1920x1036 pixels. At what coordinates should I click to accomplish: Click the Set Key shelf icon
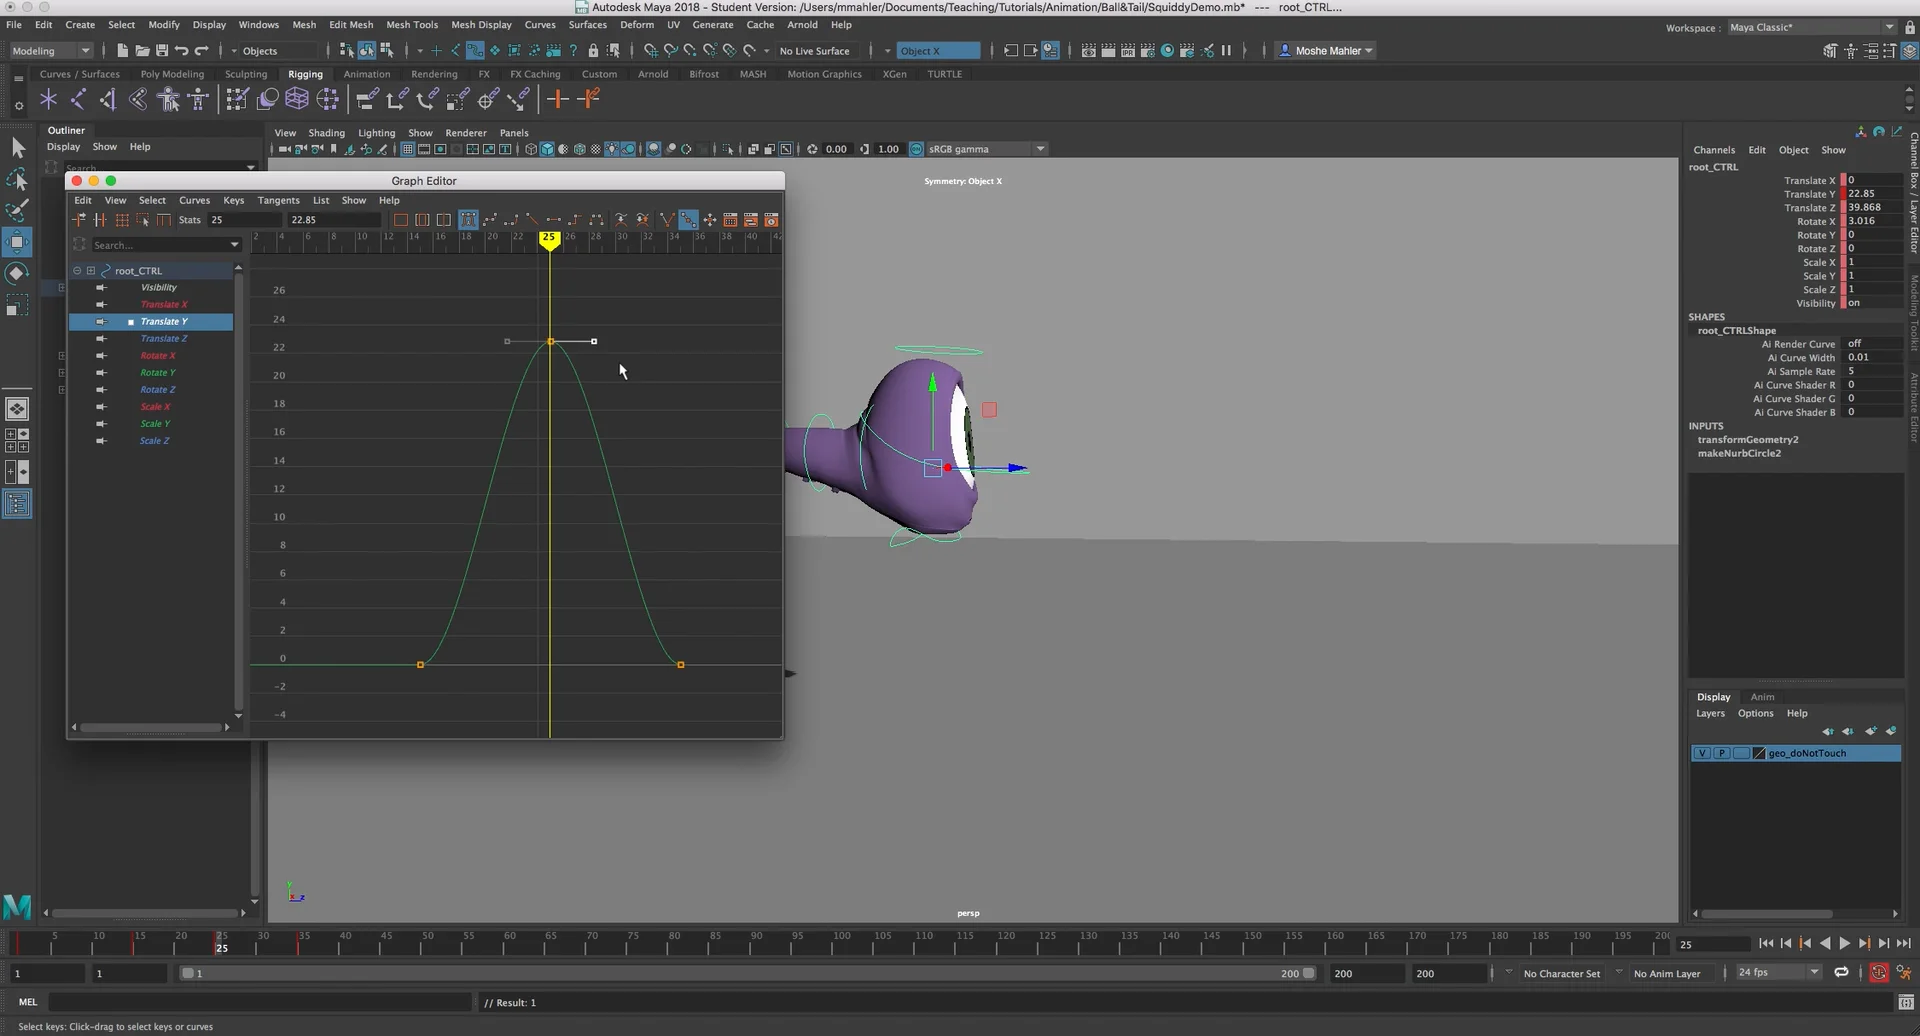[558, 99]
